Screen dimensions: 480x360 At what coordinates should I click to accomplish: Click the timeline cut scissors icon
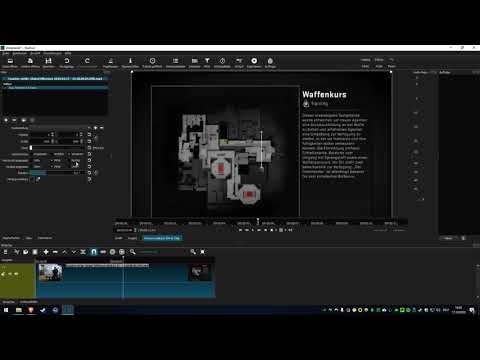point(17,252)
